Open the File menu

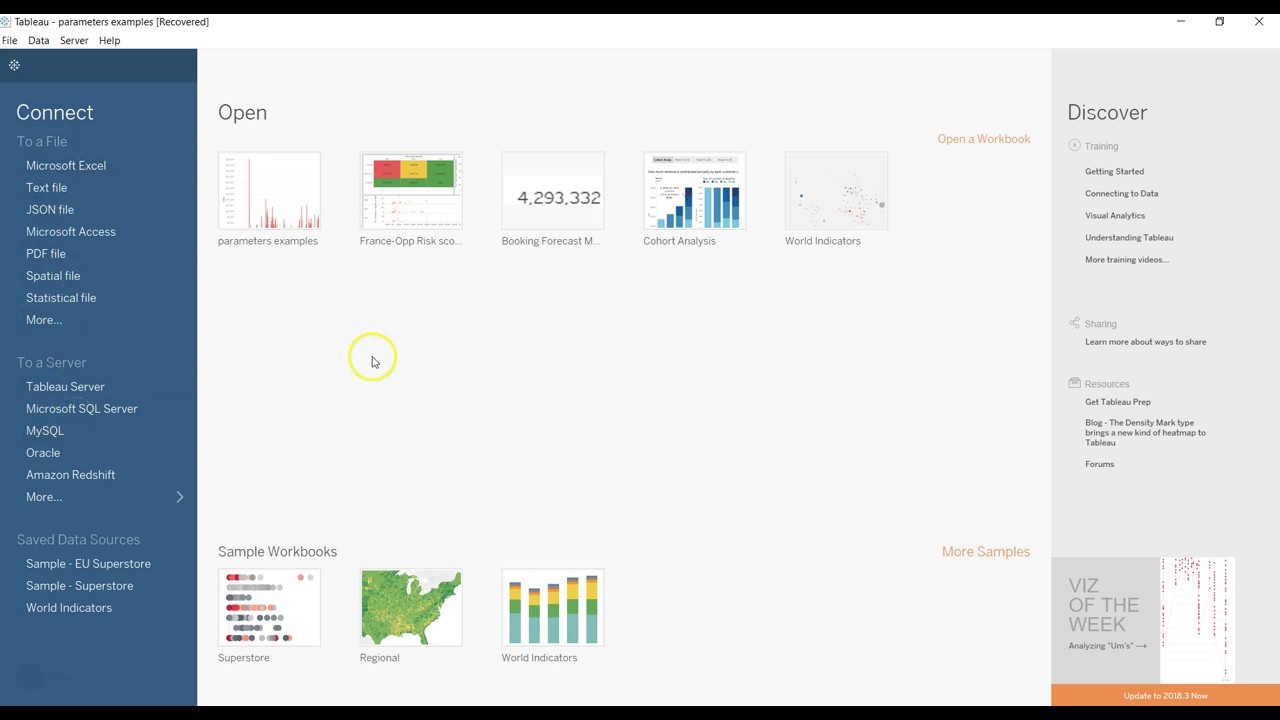tap(10, 41)
